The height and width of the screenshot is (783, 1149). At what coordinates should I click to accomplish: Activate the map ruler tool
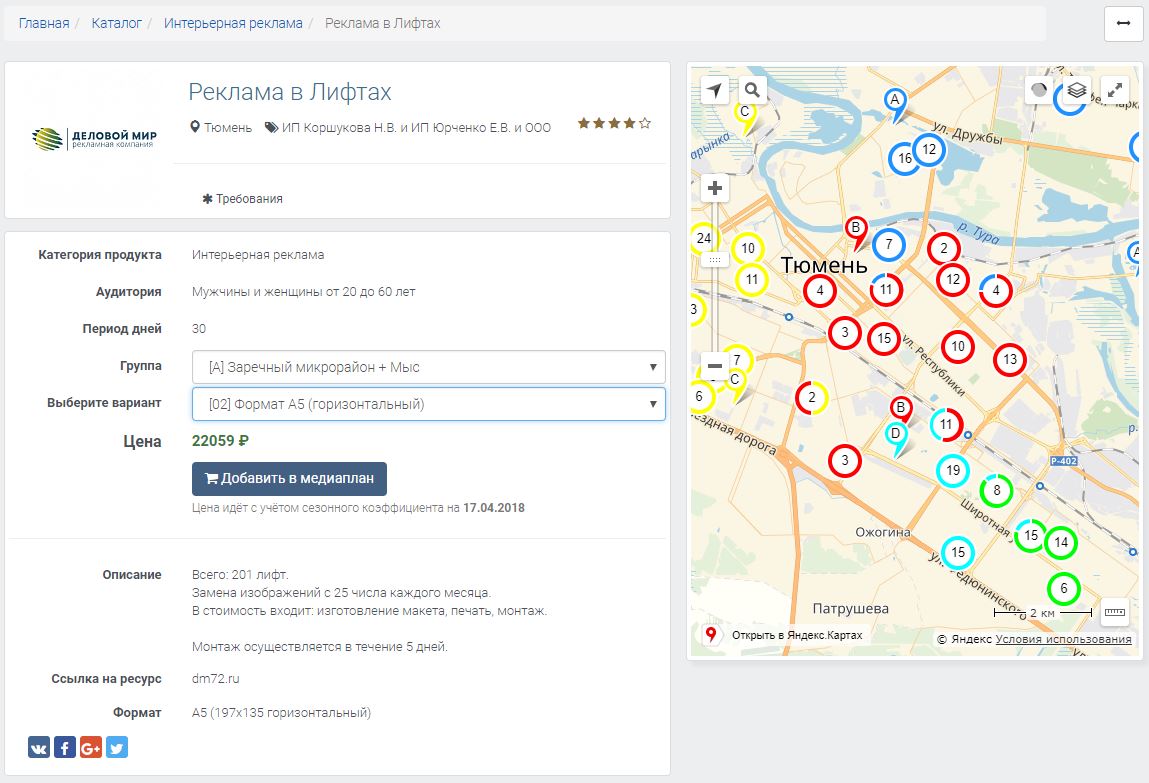tap(1114, 611)
